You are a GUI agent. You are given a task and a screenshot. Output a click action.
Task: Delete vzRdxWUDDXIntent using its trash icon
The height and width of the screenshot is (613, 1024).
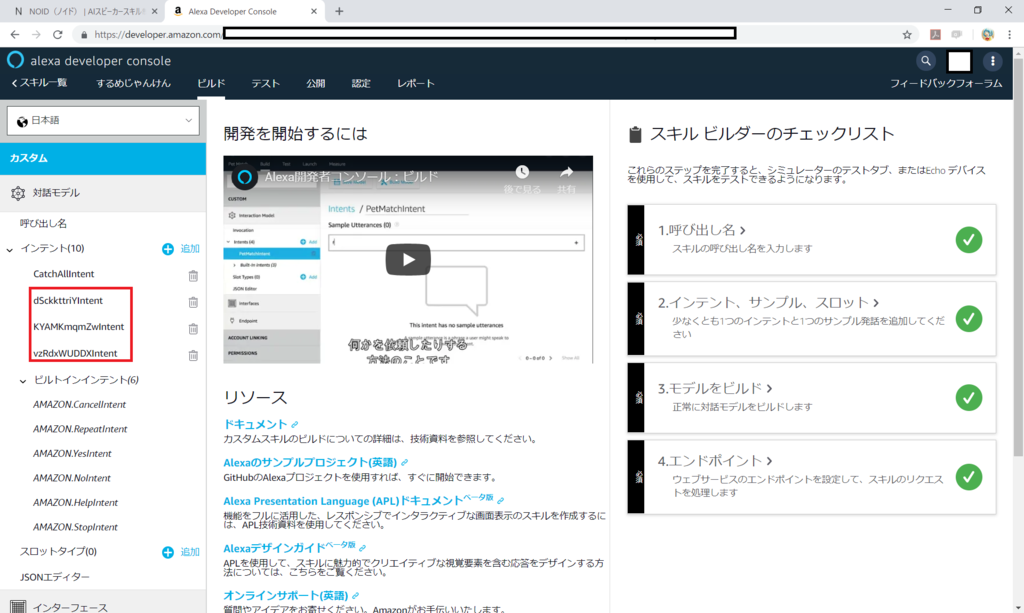pos(193,355)
